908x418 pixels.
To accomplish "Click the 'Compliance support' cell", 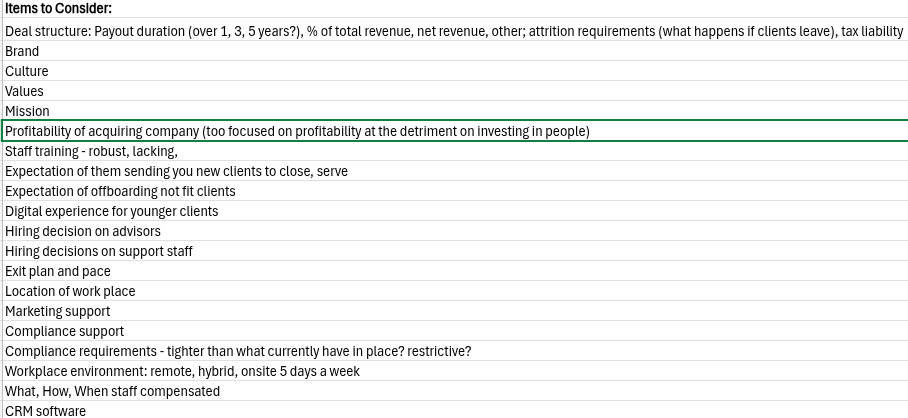I will click(x=455, y=331).
